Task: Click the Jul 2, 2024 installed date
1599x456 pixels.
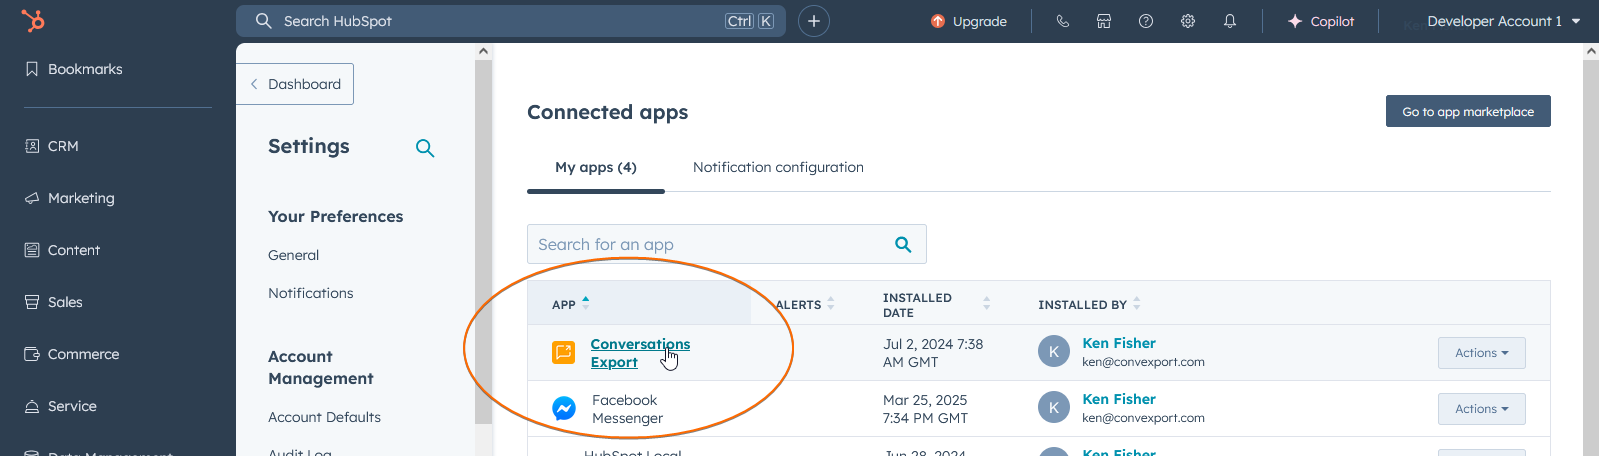Action: point(933,353)
